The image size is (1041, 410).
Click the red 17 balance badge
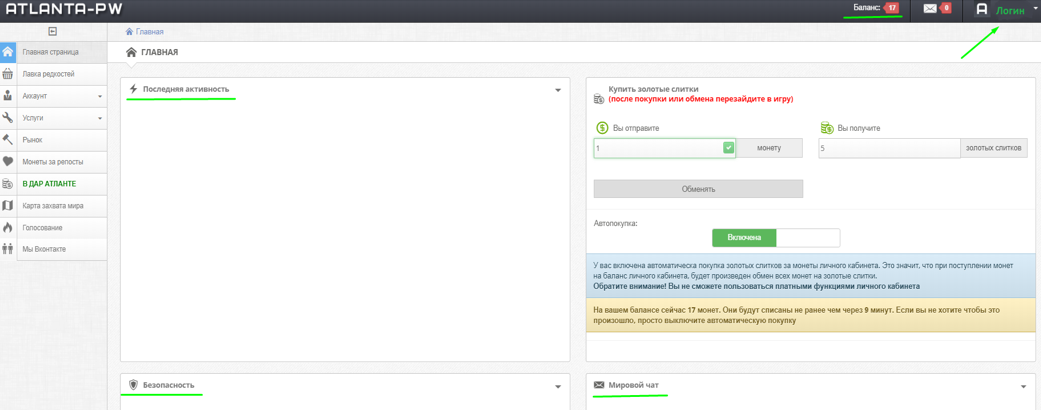[x=892, y=9]
